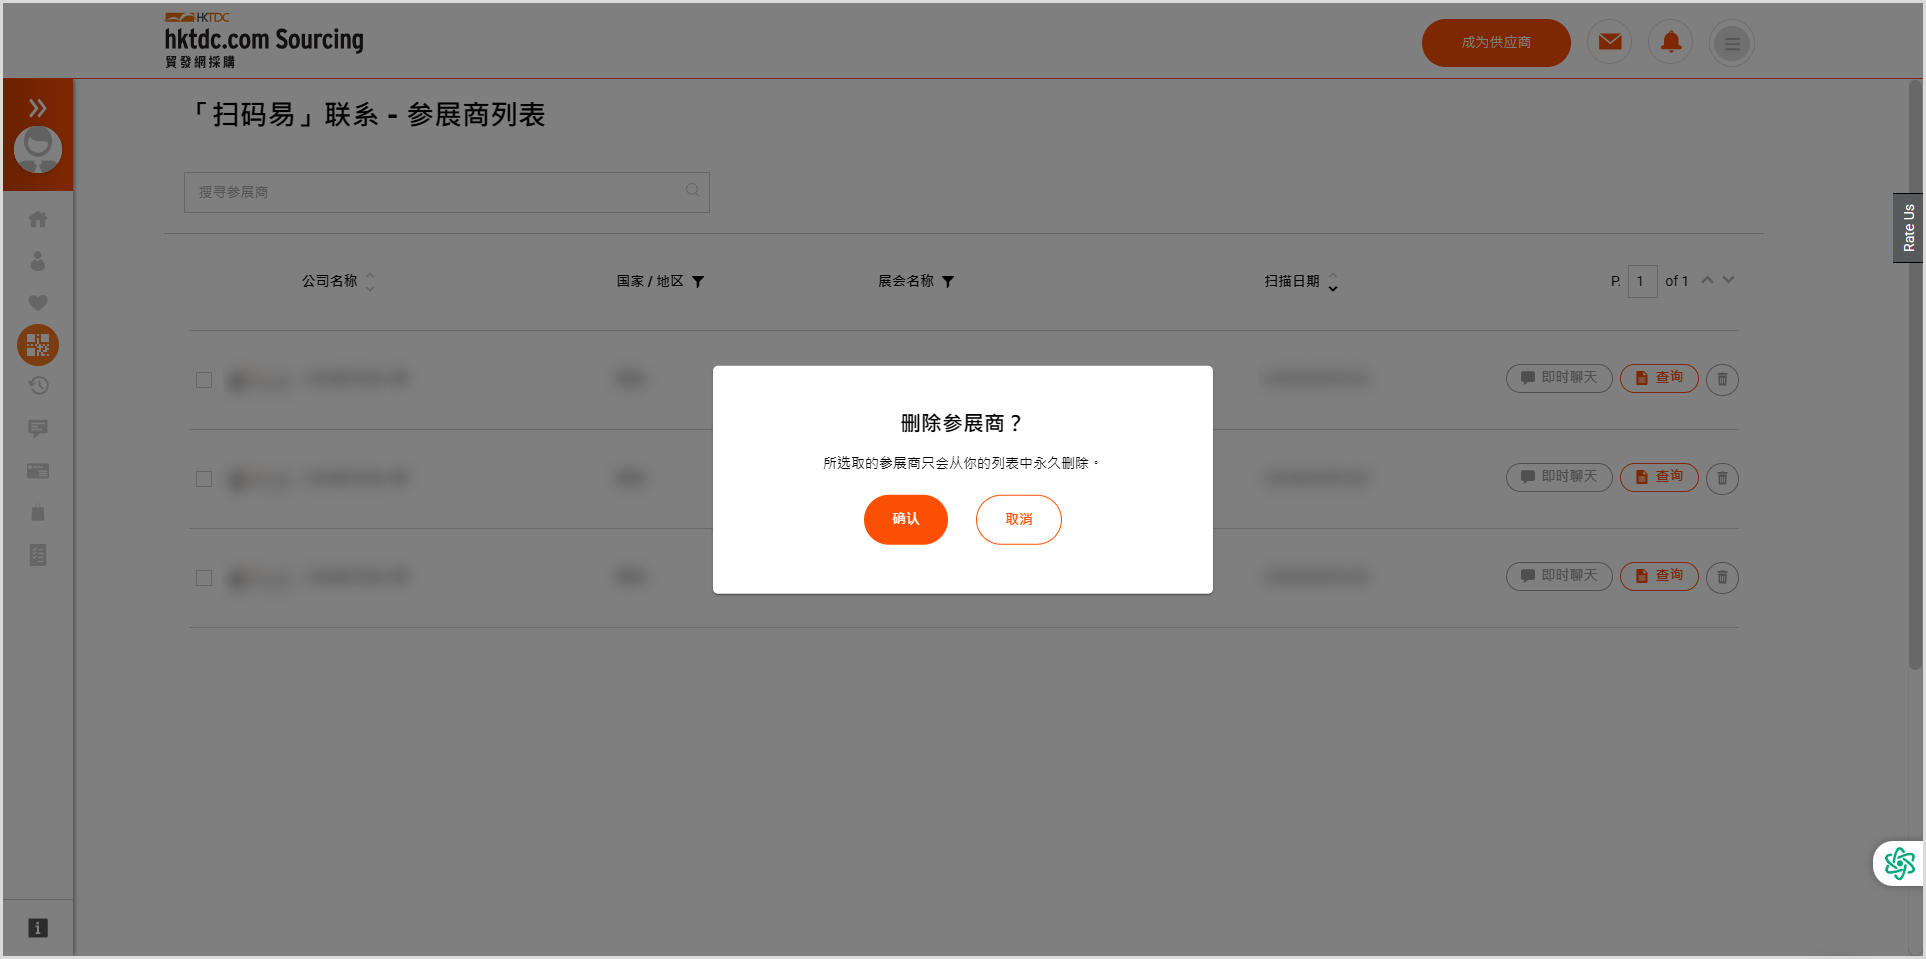
Task: Click the page number input box
Action: (1642, 281)
